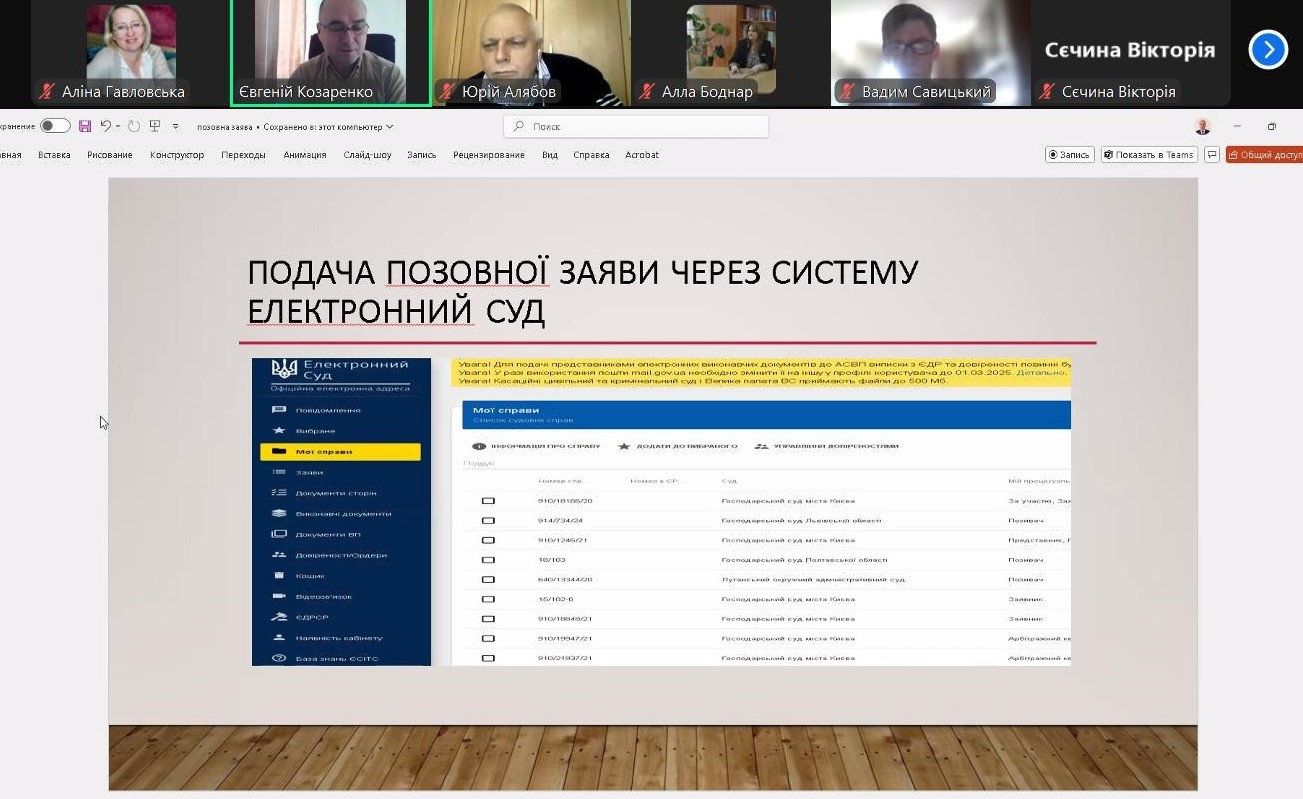This screenshot has height=799, width=1303.
Task: Select Юрій Алябов's video tile
Action: pos(531,52)
